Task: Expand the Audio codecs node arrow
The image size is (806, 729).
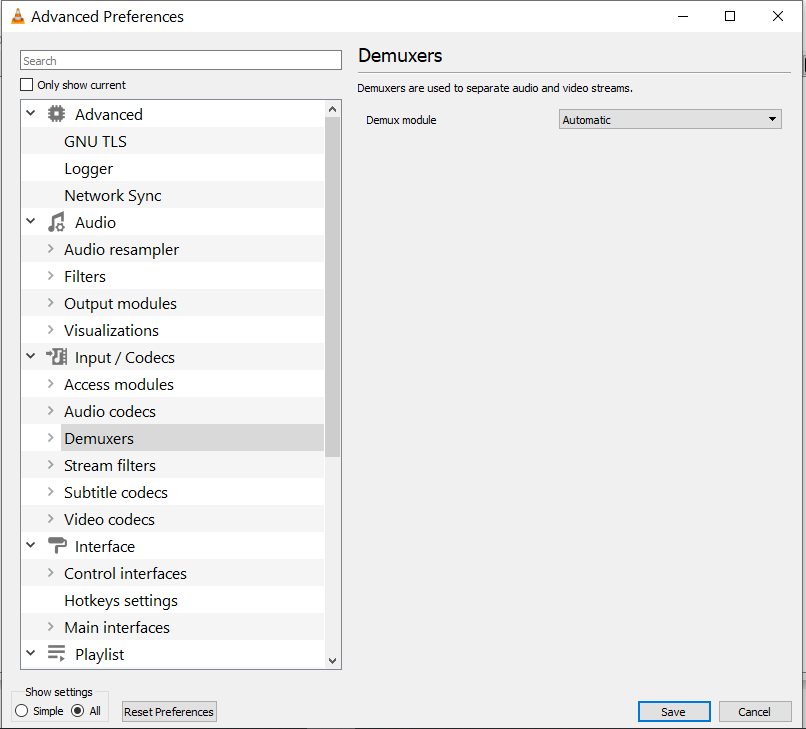Action: coord(50,411)
